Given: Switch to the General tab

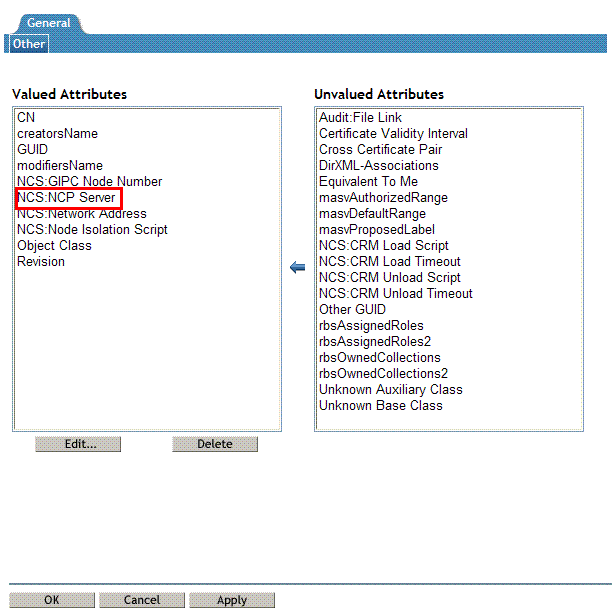Looking at the screenshot, I should [x=48, y=23].
